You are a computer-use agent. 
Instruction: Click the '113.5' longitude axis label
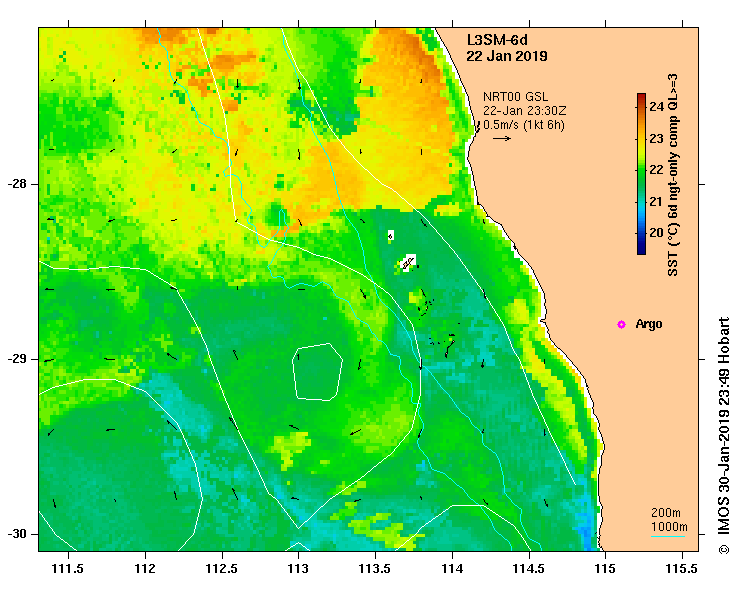tap(375, 568)
